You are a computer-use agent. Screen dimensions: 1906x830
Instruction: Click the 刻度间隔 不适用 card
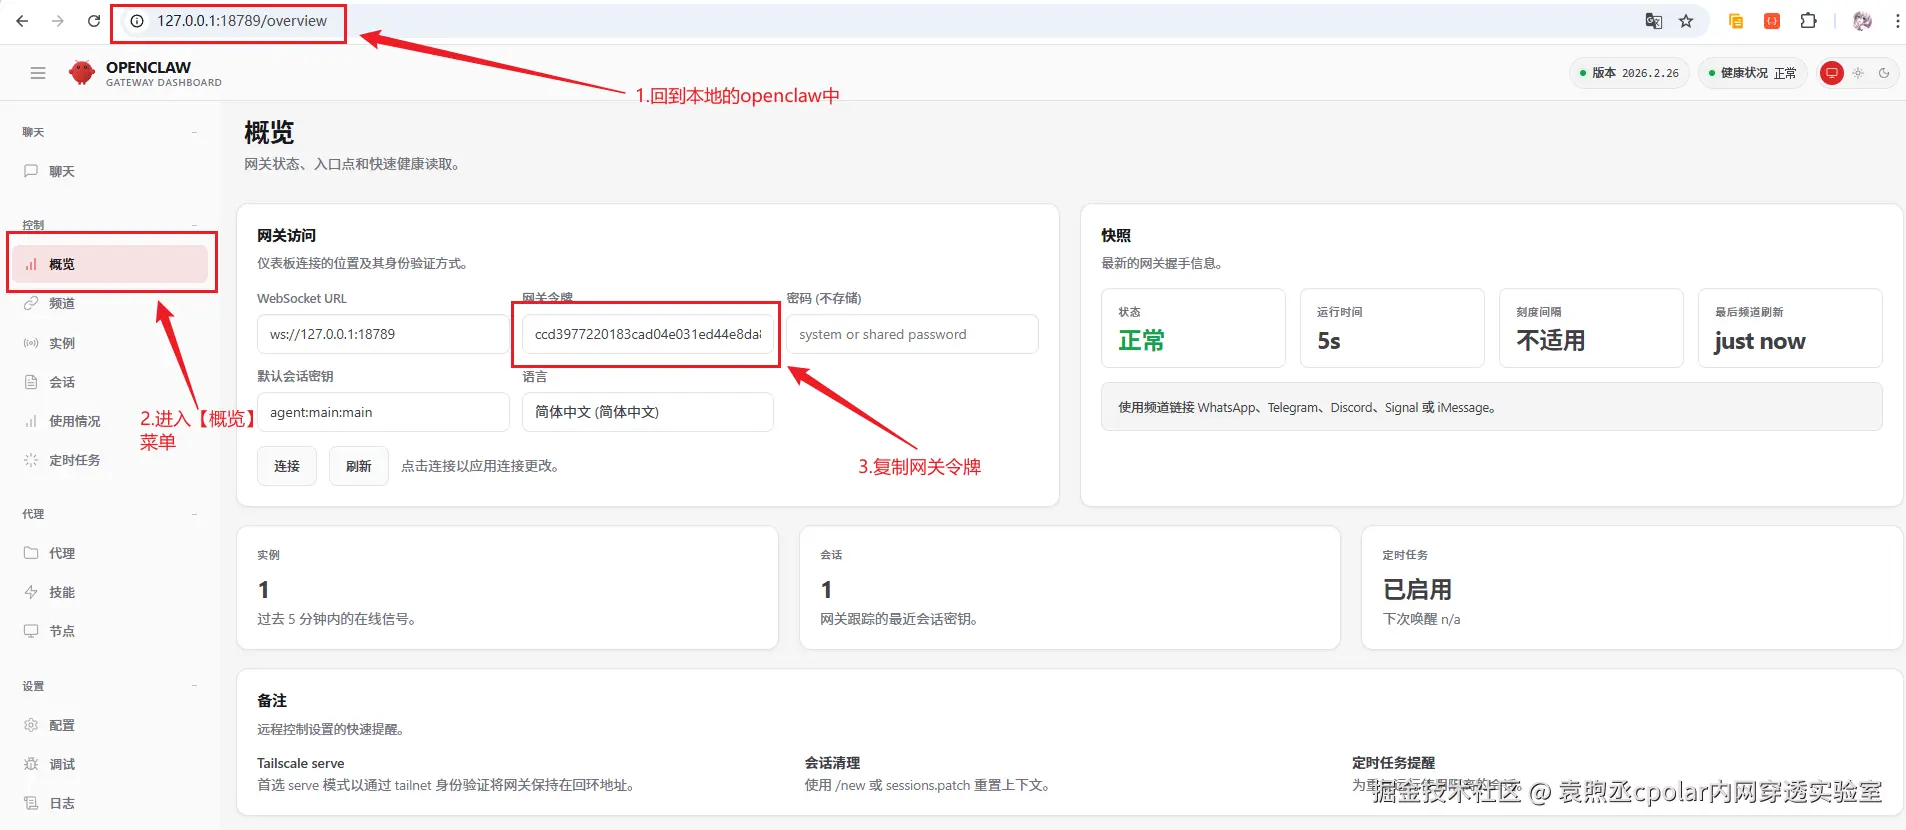pyautogui.click(x=1591, y=328)
